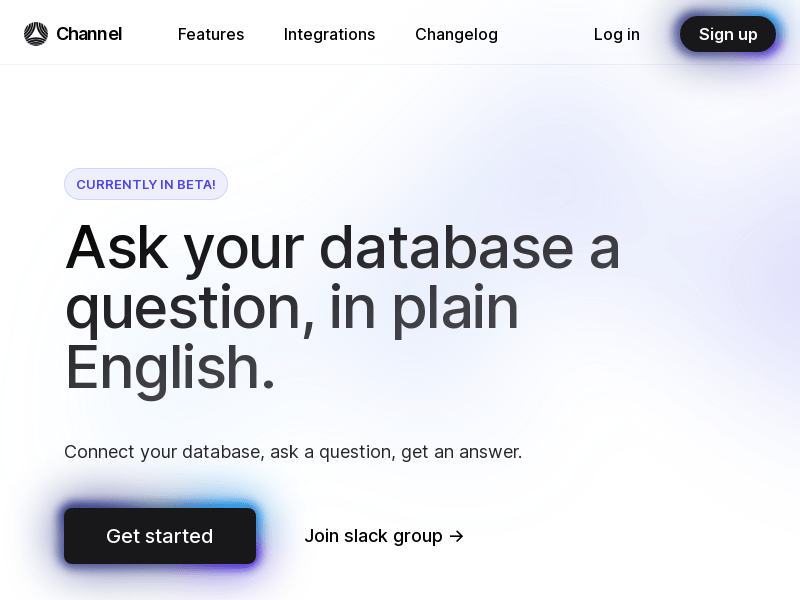This screenshot has width=800, height=600.
Task: Click the Channel logo icon
Action: coord(36,34)
